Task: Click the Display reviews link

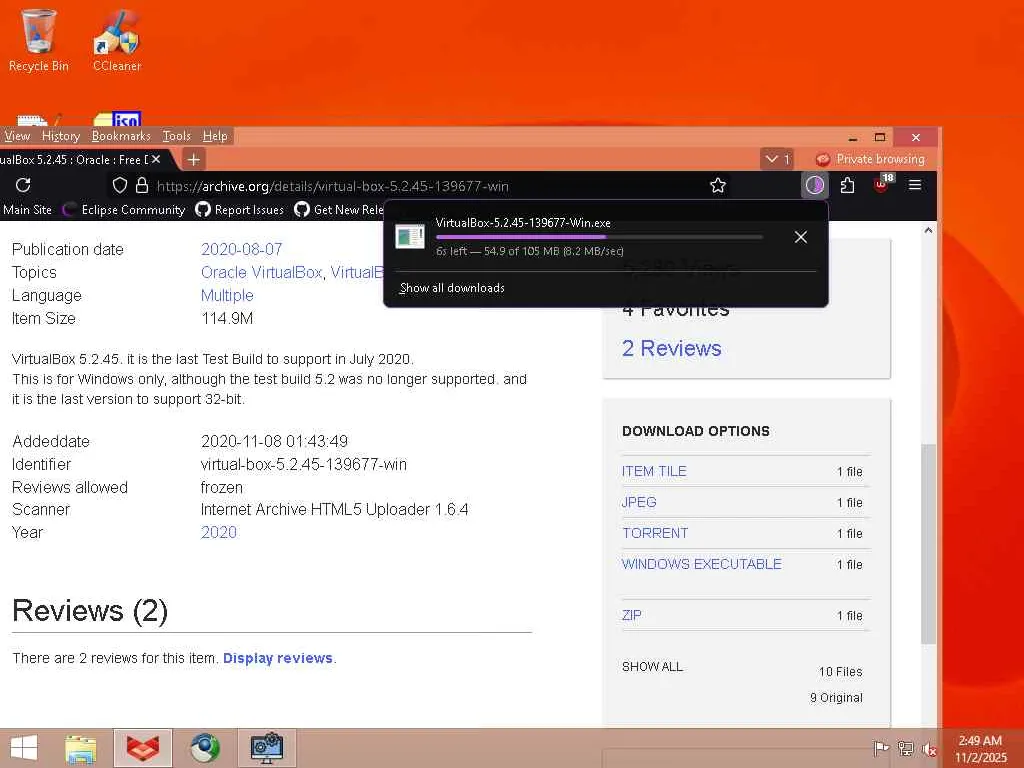Action: click(x=278, y=658)
